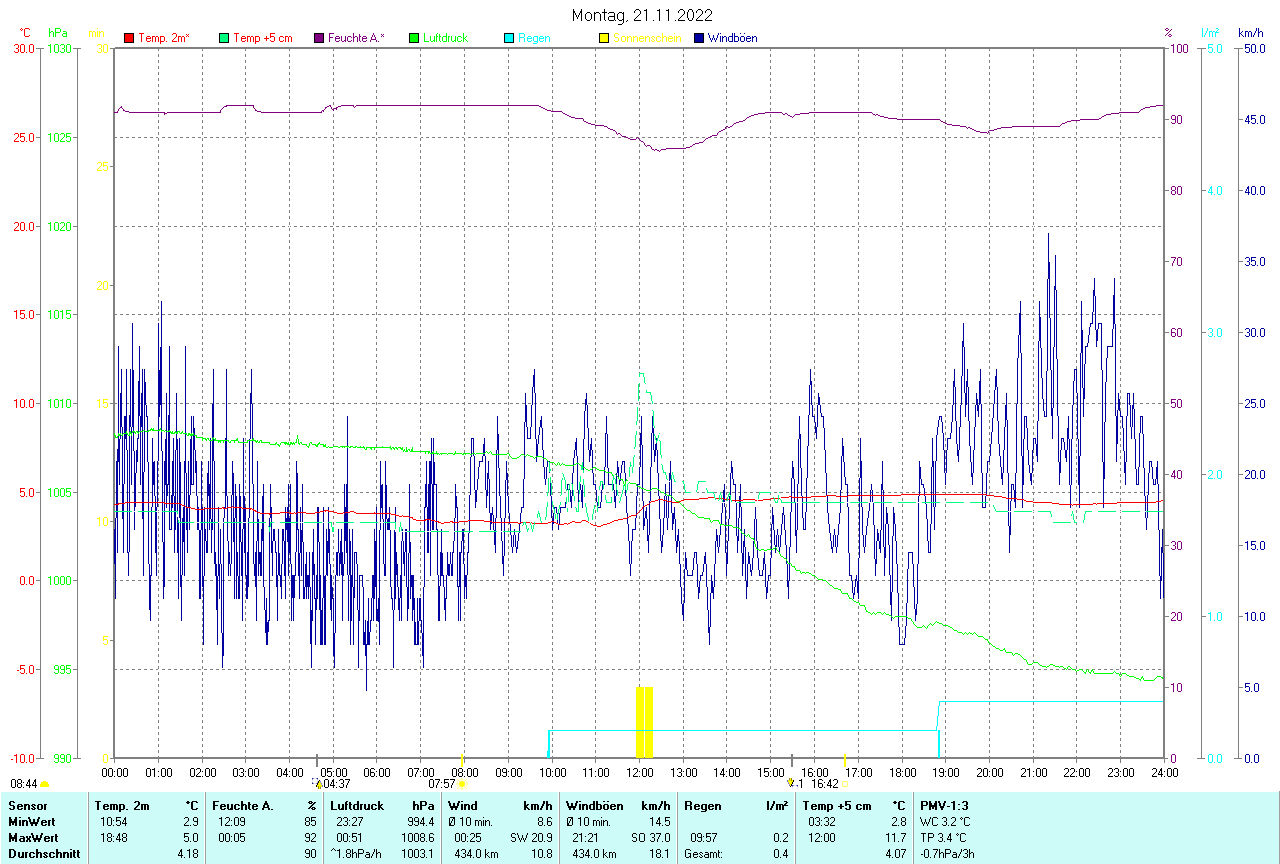The width and height of the screenshot is (1280, 864).
Task: Click the green Luftdruck legend swatch
Action: coord(414,38)
